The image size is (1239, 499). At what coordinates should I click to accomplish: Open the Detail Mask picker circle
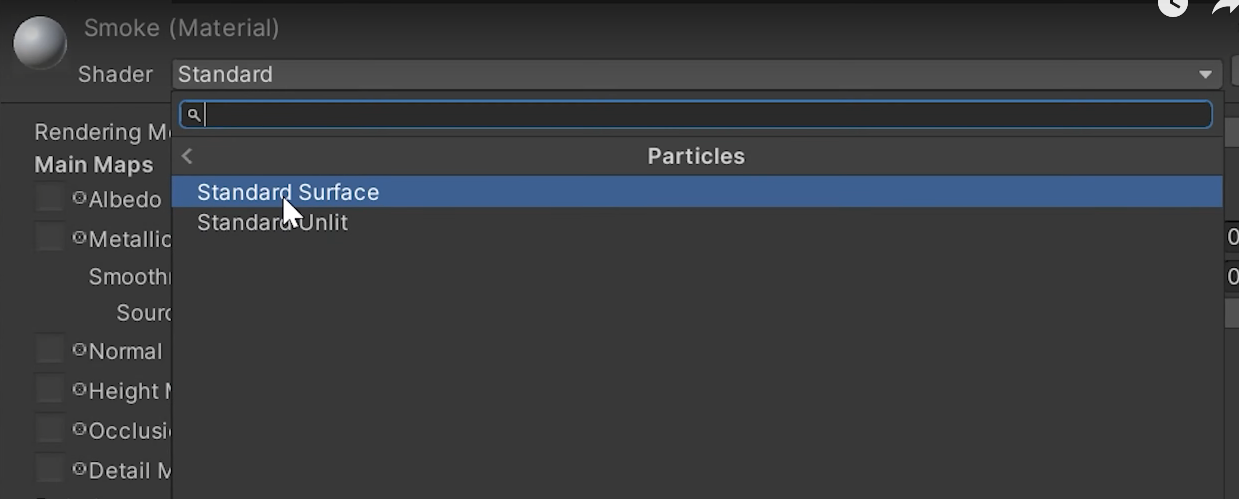pos(80,469)
